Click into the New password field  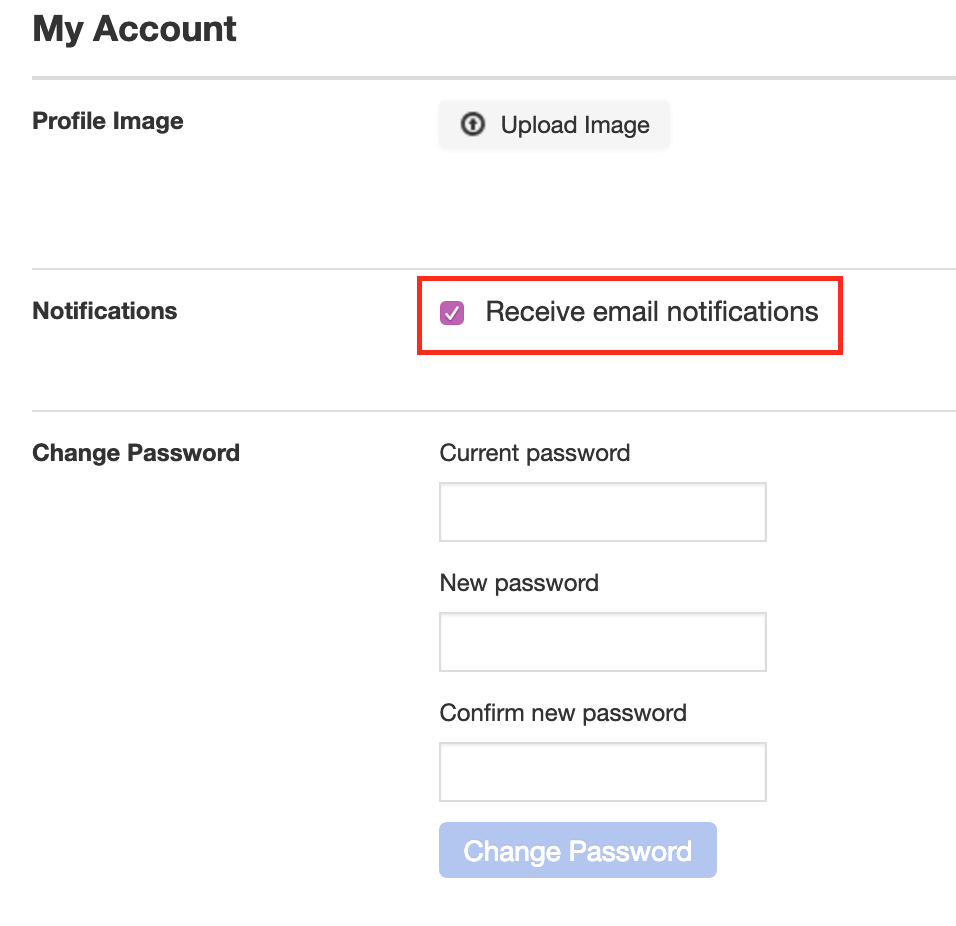click(x=602, y=642)
